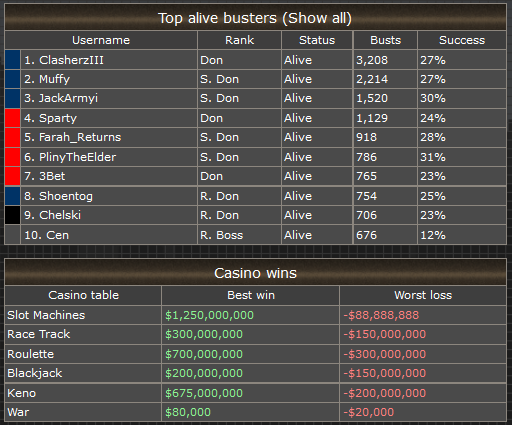512x425 pixels.
Task: Open Cen's profile
Action: click(58, 235)
